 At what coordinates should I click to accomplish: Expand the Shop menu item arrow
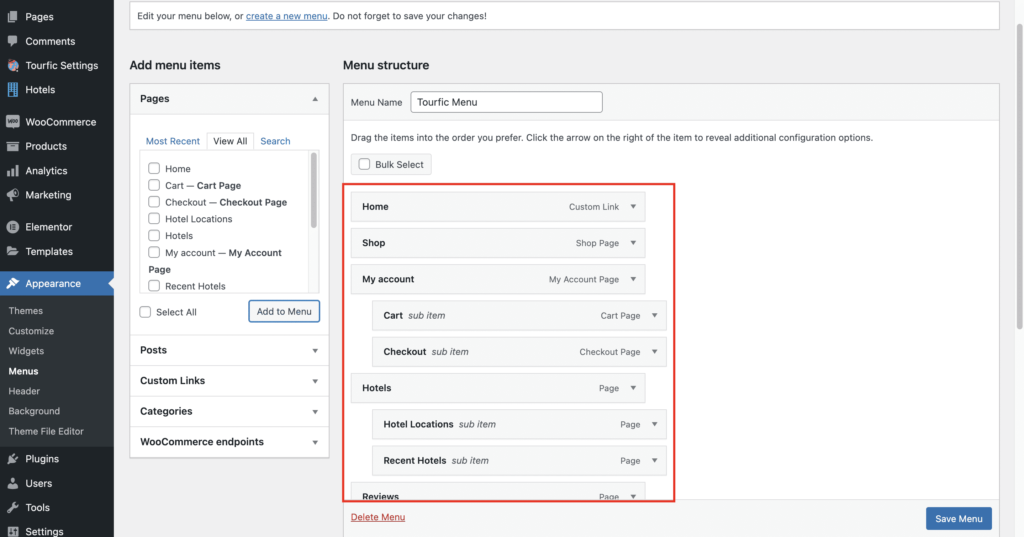pyautogui.click(x=633, y=243)
